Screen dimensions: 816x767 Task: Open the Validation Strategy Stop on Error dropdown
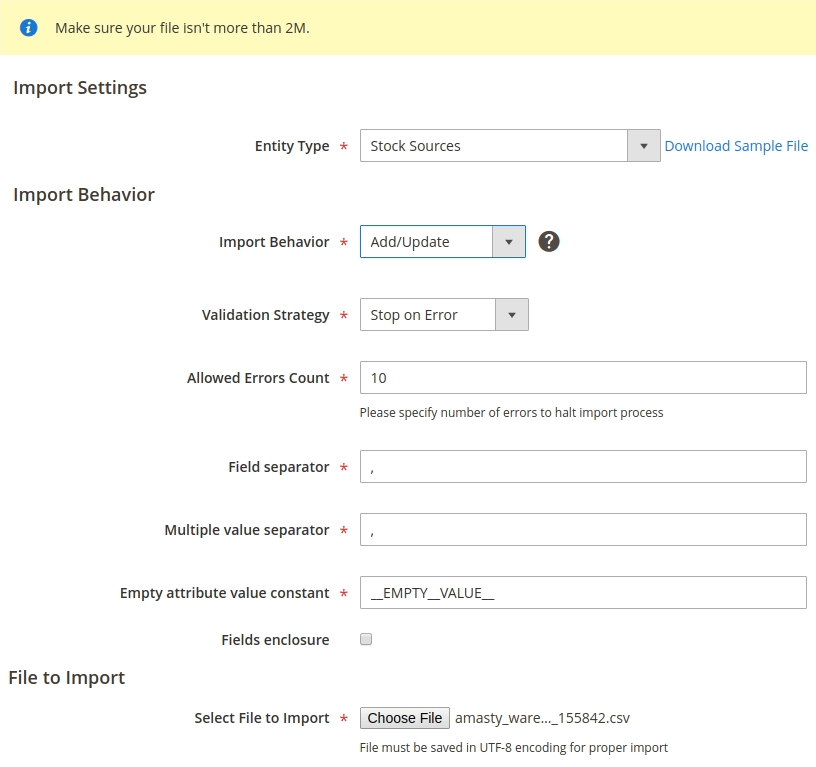tap(443, 315)
